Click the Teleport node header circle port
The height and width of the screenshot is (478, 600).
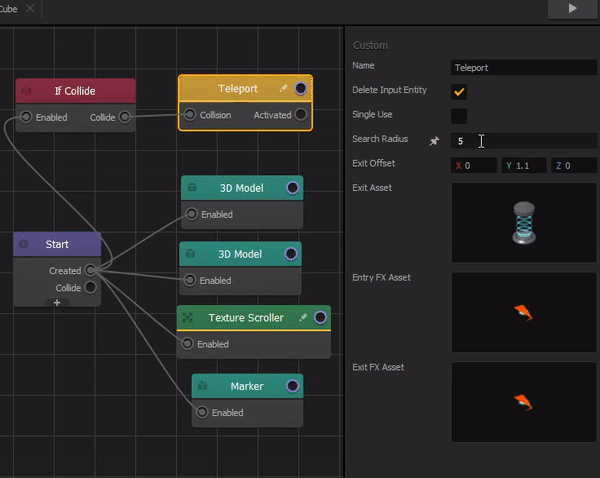(x=300, y=88)
